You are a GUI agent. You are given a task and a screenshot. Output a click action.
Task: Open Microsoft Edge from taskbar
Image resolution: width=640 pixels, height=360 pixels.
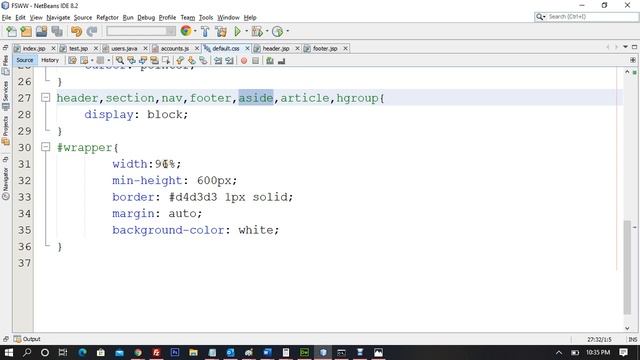[x=82, y=352]
